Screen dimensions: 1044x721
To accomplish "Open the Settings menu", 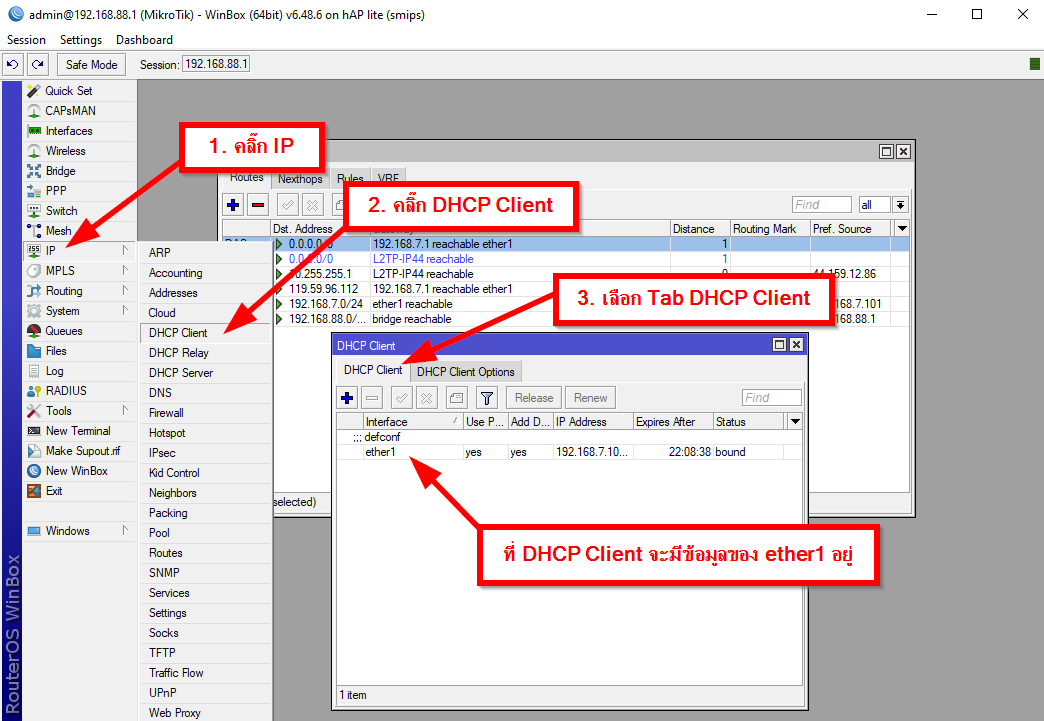I will (x=81, y=40).
